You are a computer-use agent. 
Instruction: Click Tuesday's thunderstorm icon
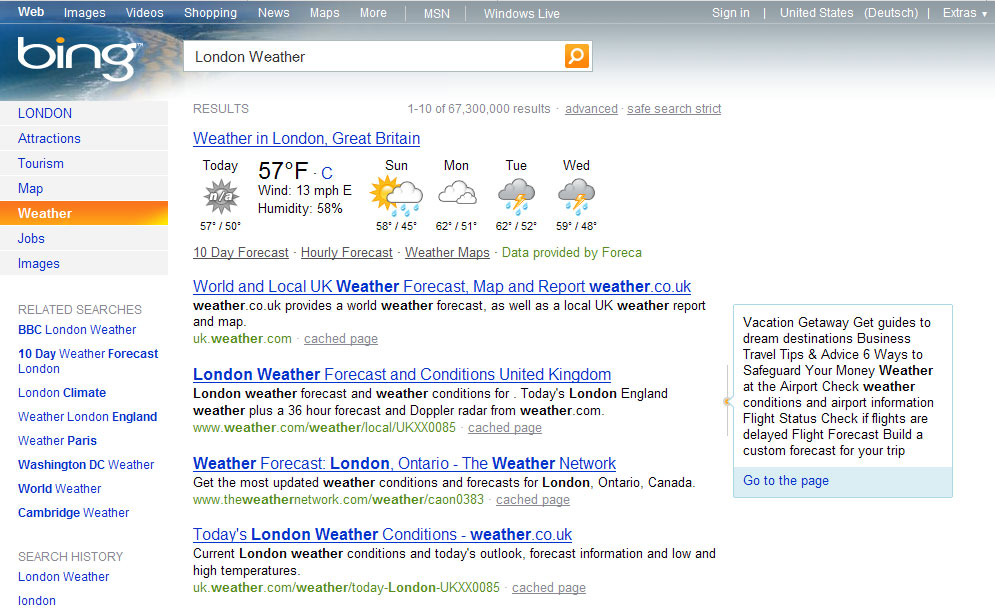pos(516,196)
